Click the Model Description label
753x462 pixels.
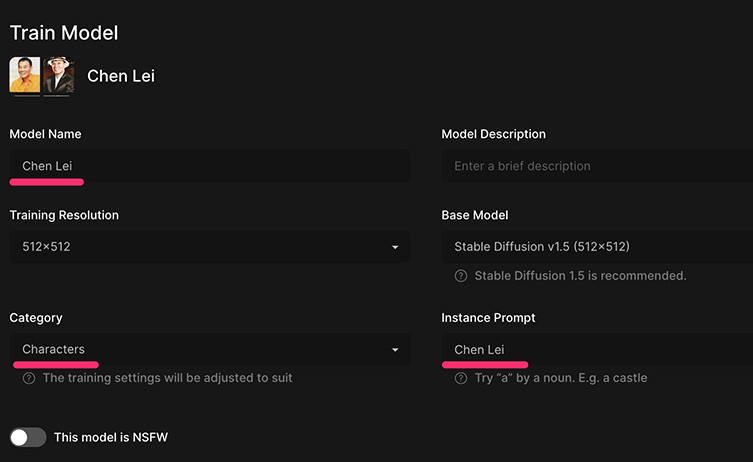point(493,134)
